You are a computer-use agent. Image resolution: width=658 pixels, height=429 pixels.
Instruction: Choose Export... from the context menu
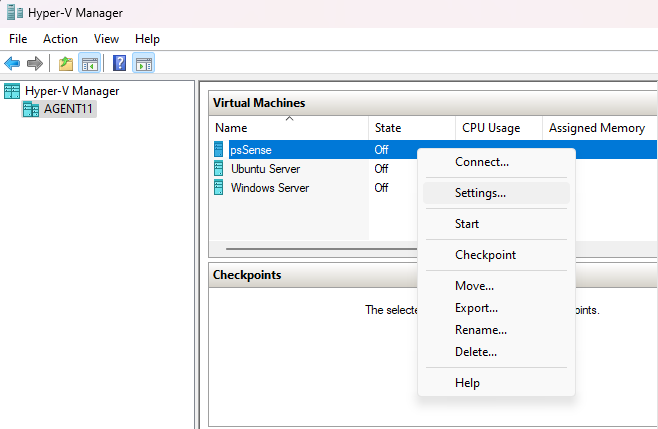click(476, 308)
